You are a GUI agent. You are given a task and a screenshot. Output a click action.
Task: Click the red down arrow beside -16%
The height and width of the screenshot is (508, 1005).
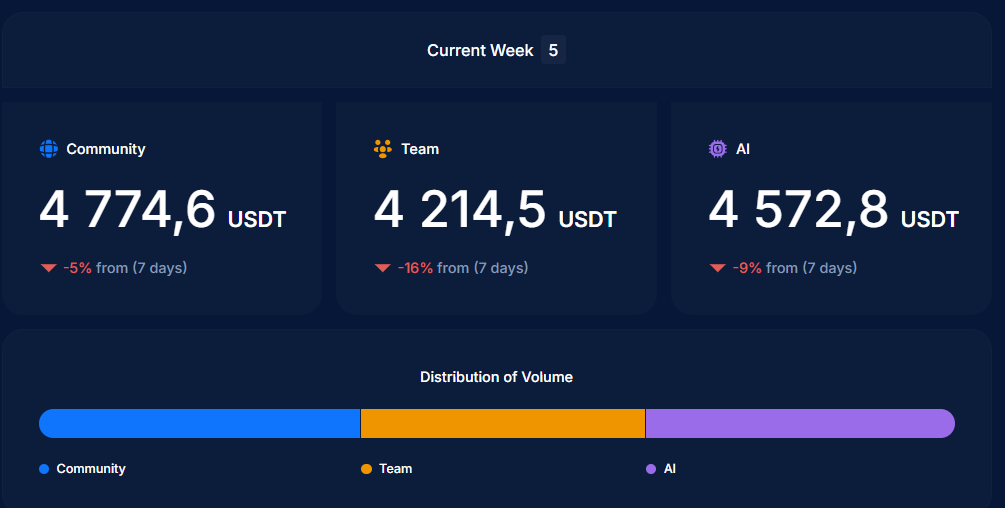click(382, 268)
